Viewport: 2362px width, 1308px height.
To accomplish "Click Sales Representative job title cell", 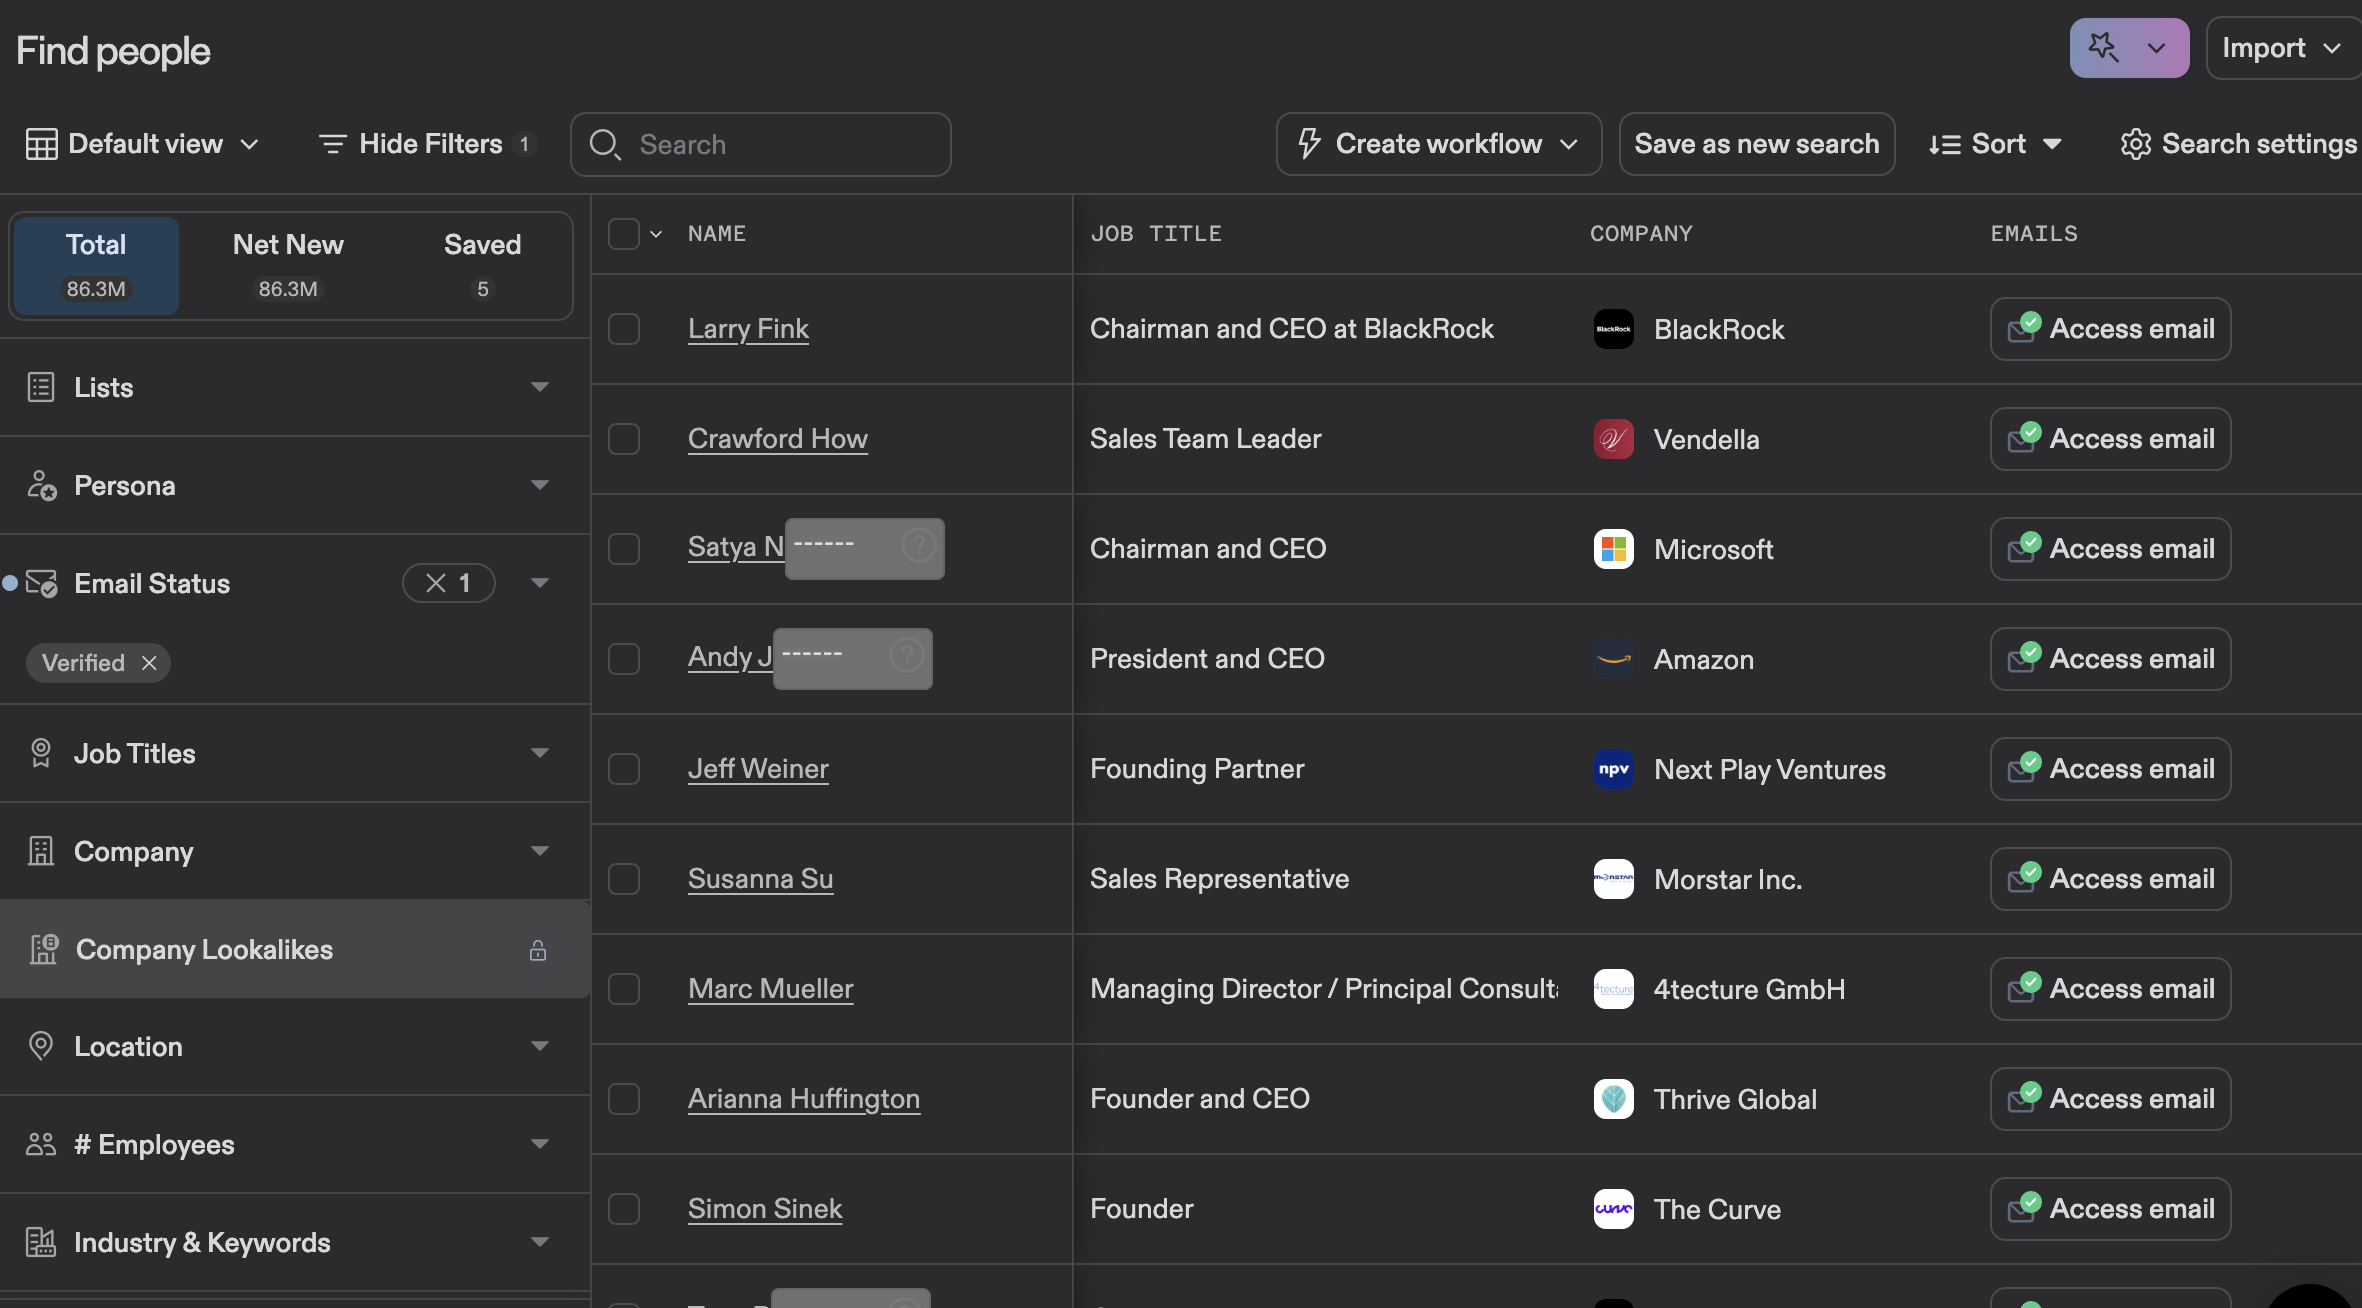I will (1219, 879).
